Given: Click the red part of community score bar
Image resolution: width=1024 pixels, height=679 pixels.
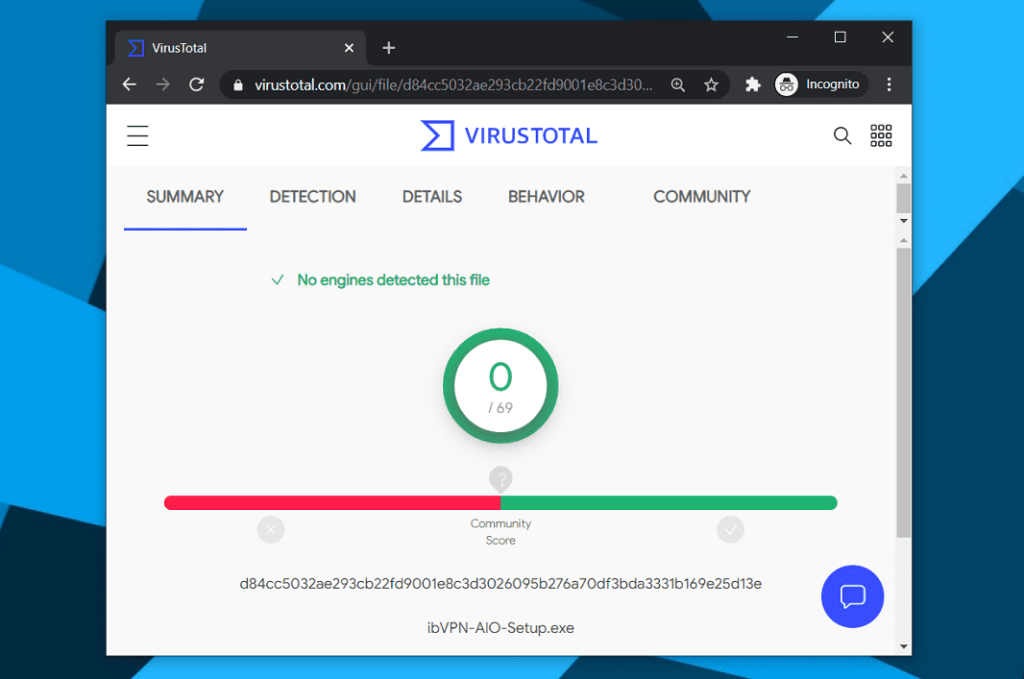Looking at the screenshot, I should pyautogui.click(x=332, y=503).
